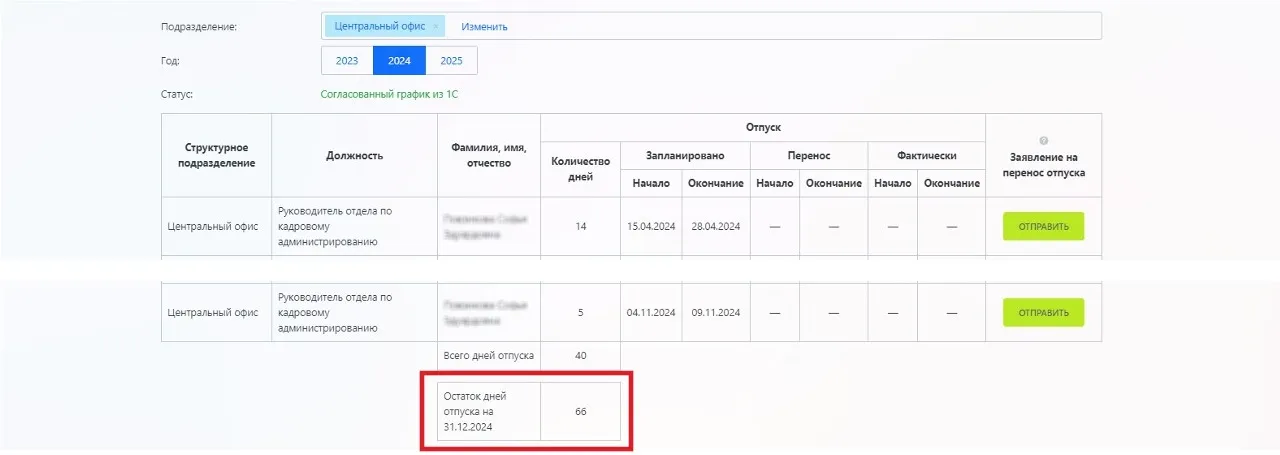Click the Изменить link
The width and height of the screenshot is (1280, 455).
484,27
